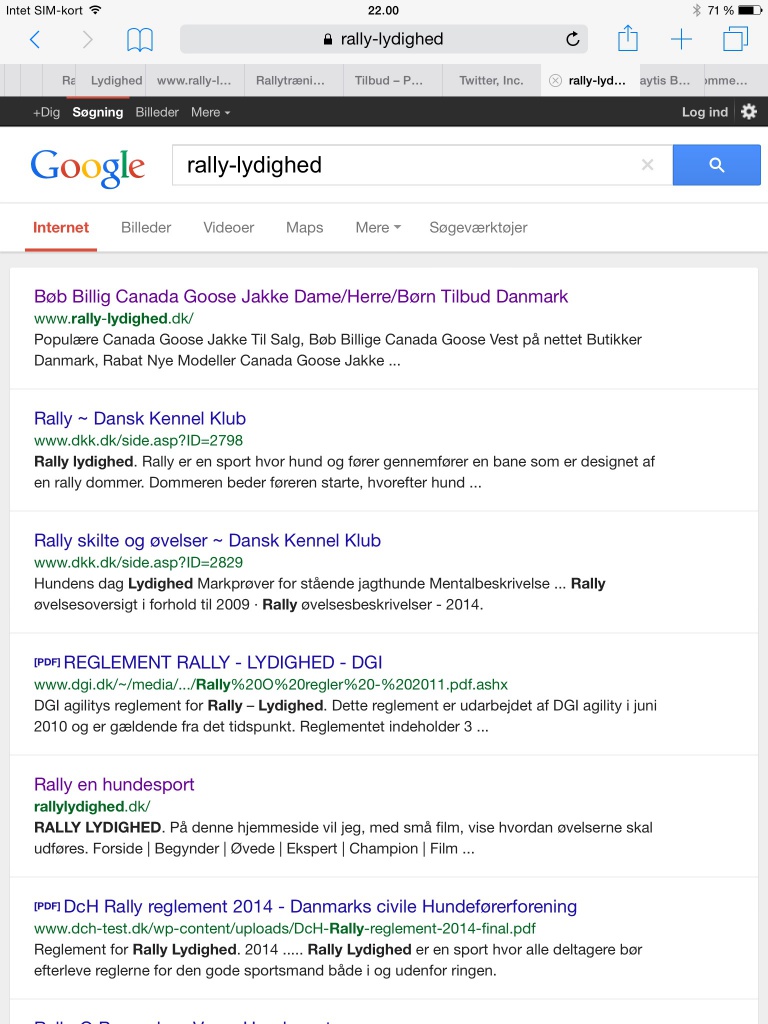
Task: Tap the Wi-Fi icon in status bar
Action: [x=95, y=10]
